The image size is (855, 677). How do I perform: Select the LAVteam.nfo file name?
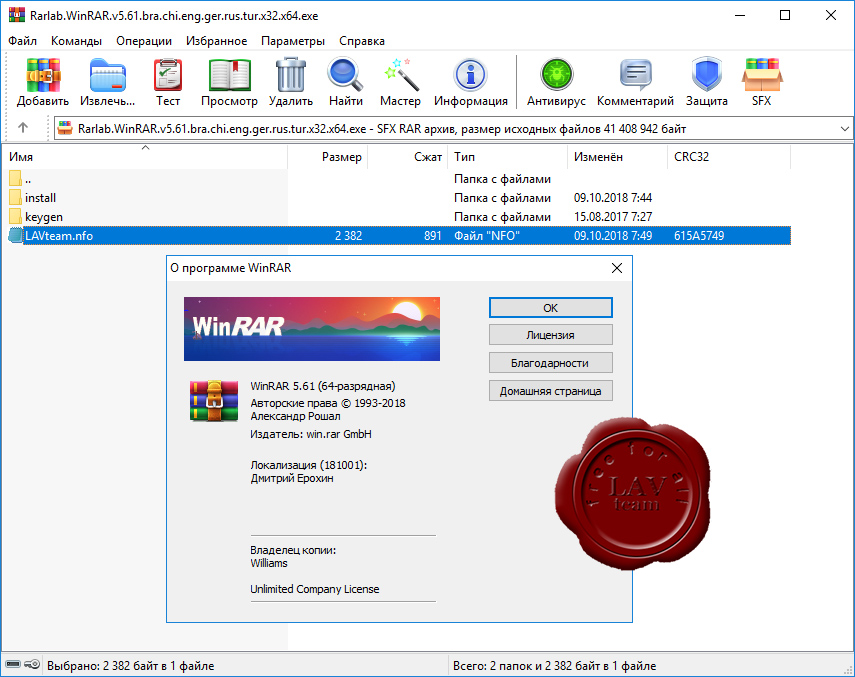(x=59, y=236)
